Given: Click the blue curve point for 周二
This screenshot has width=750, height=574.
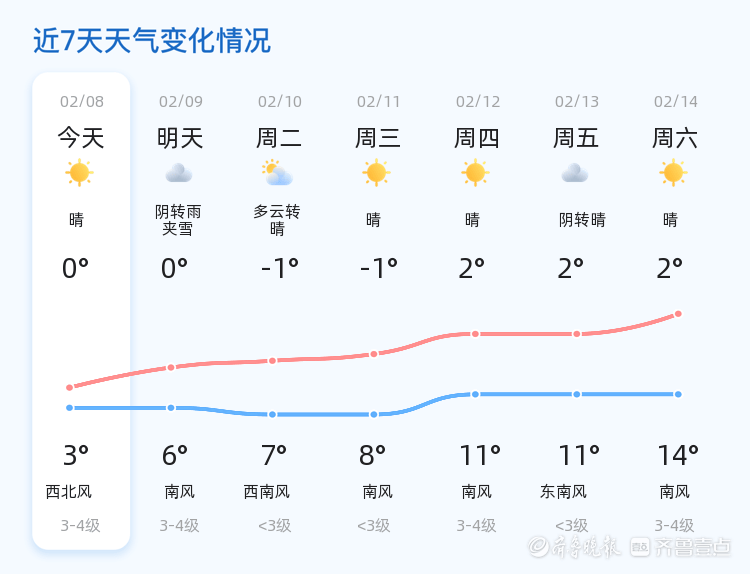Looking at the screenshot, I should point(272,414).
